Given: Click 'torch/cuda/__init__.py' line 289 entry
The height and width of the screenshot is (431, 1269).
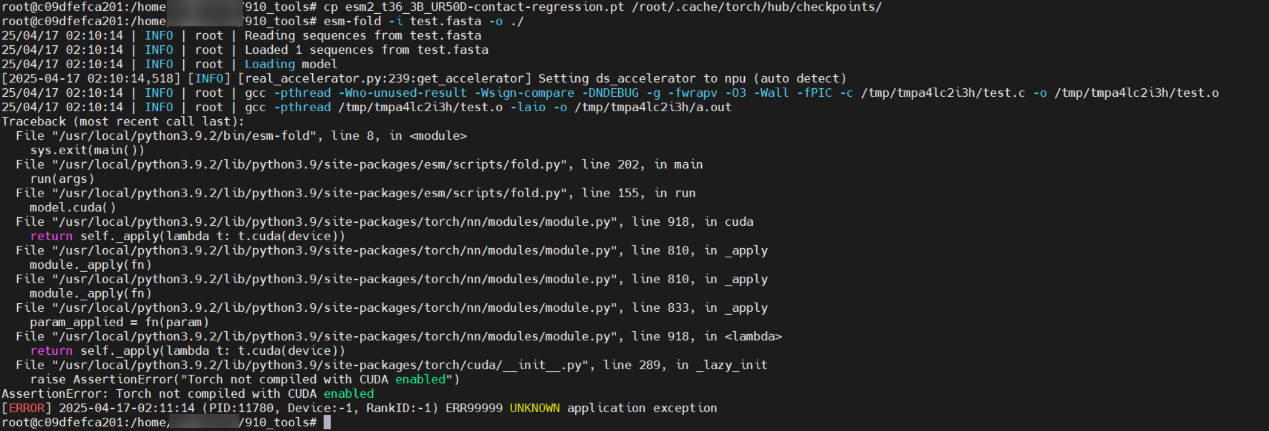Looking at the screenshot, I should (x=391, y=364).
